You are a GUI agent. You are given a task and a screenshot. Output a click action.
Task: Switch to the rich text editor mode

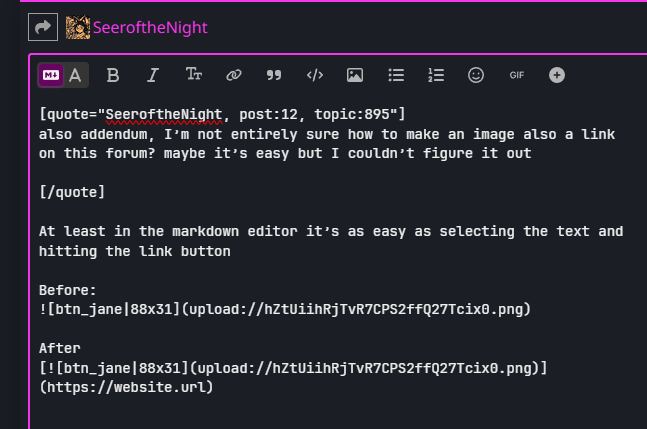click(x=75, y=75)
